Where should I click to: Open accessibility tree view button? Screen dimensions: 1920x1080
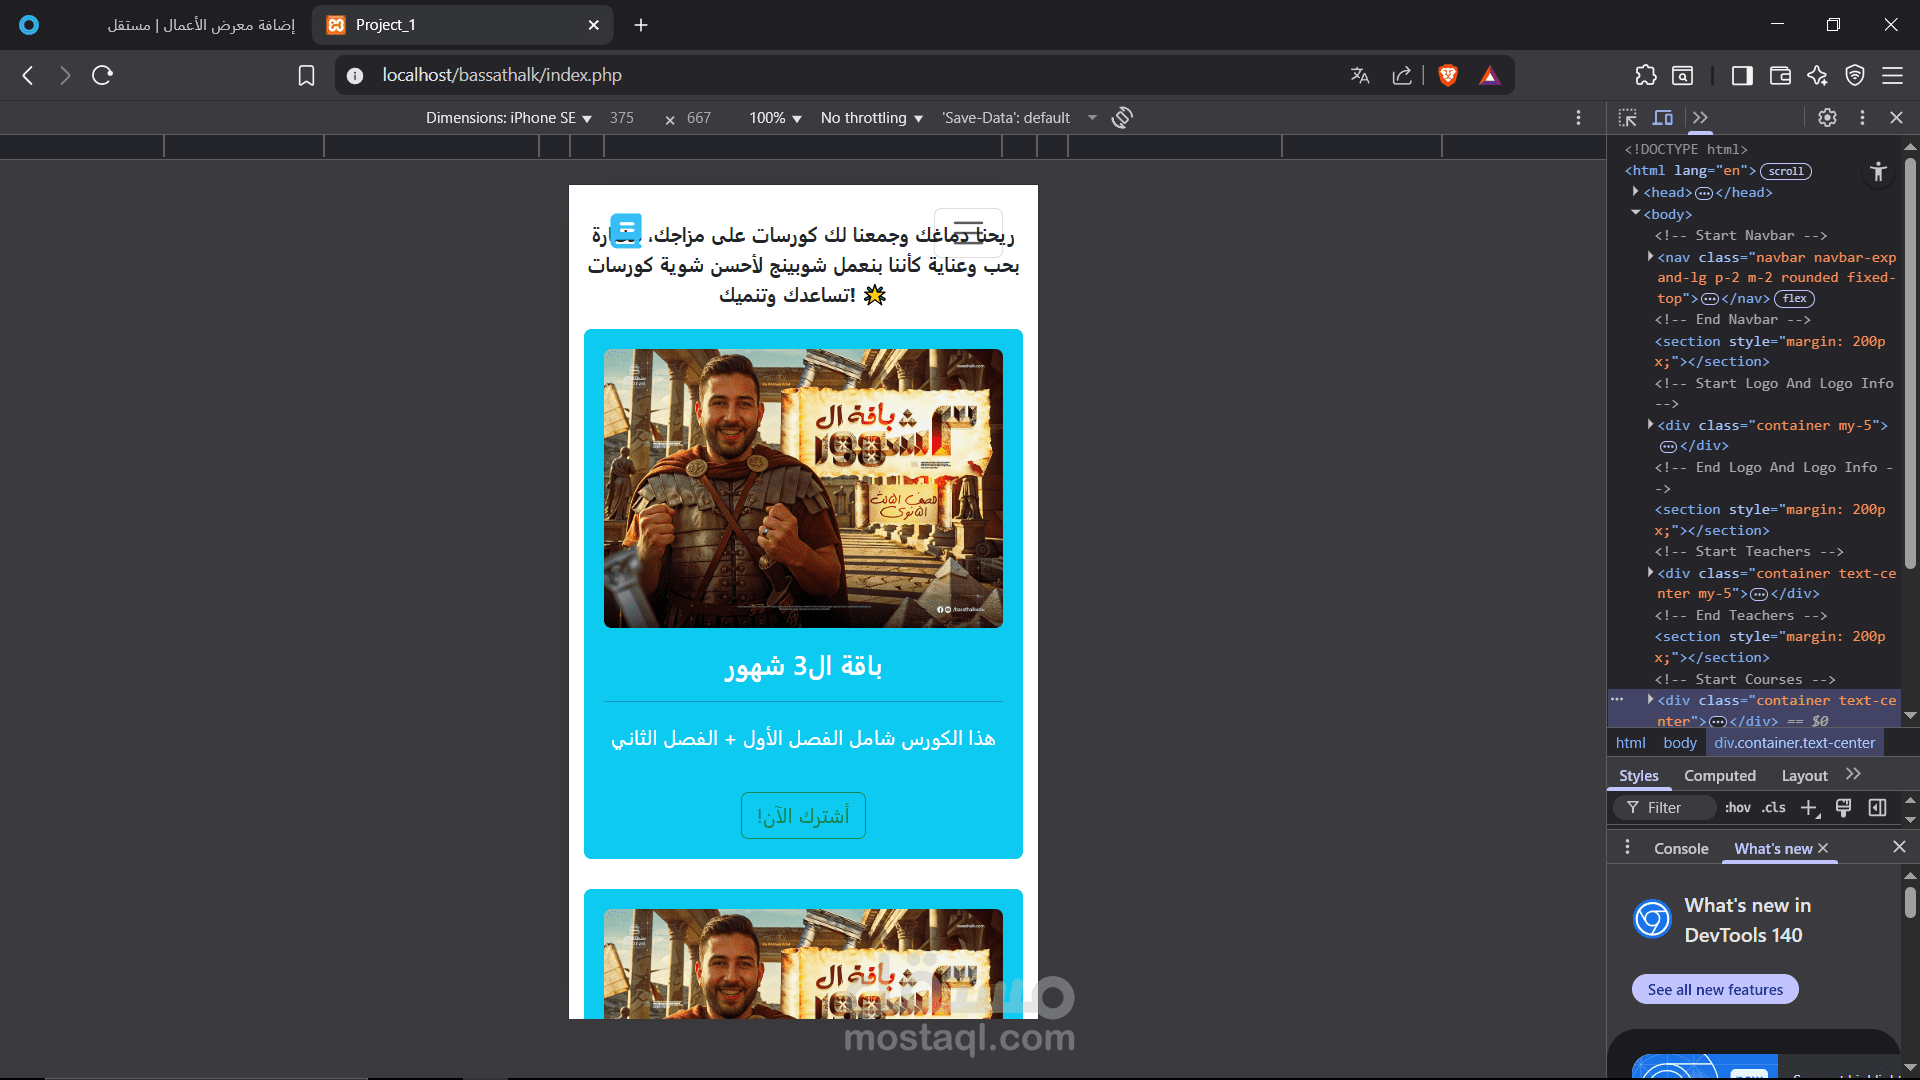[1878, 172]
